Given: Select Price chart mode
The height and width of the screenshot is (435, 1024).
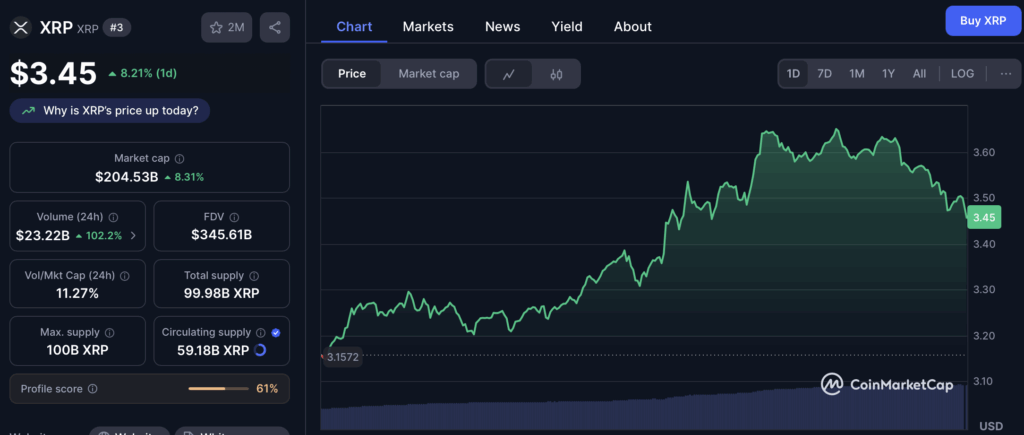Looking at the screenshot, I should [x=352, y=74].
